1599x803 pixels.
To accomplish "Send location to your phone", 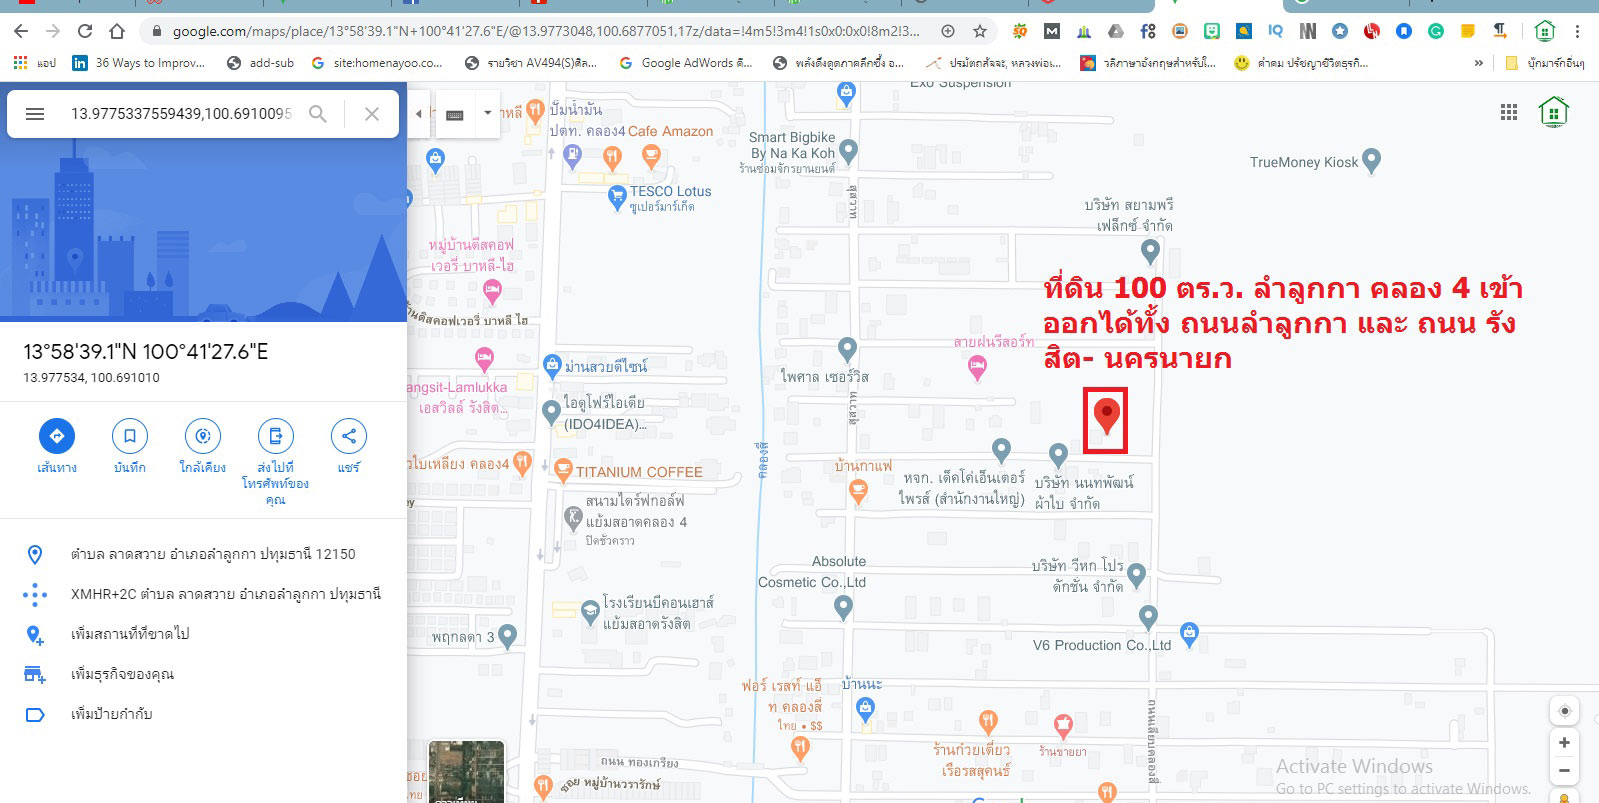I will pyautogui.click(x=276, y=436).
